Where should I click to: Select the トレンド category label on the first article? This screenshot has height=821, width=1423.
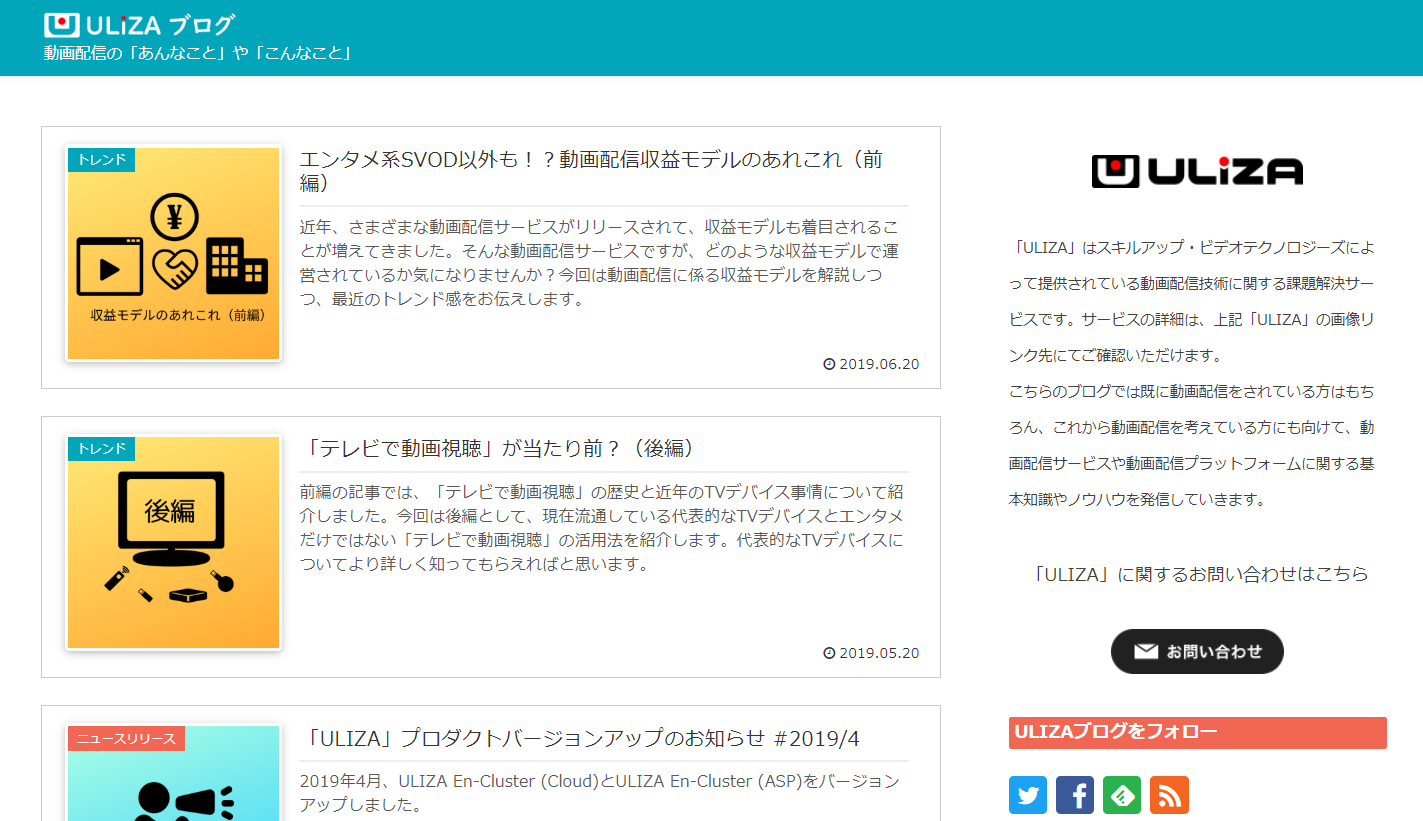100,158
